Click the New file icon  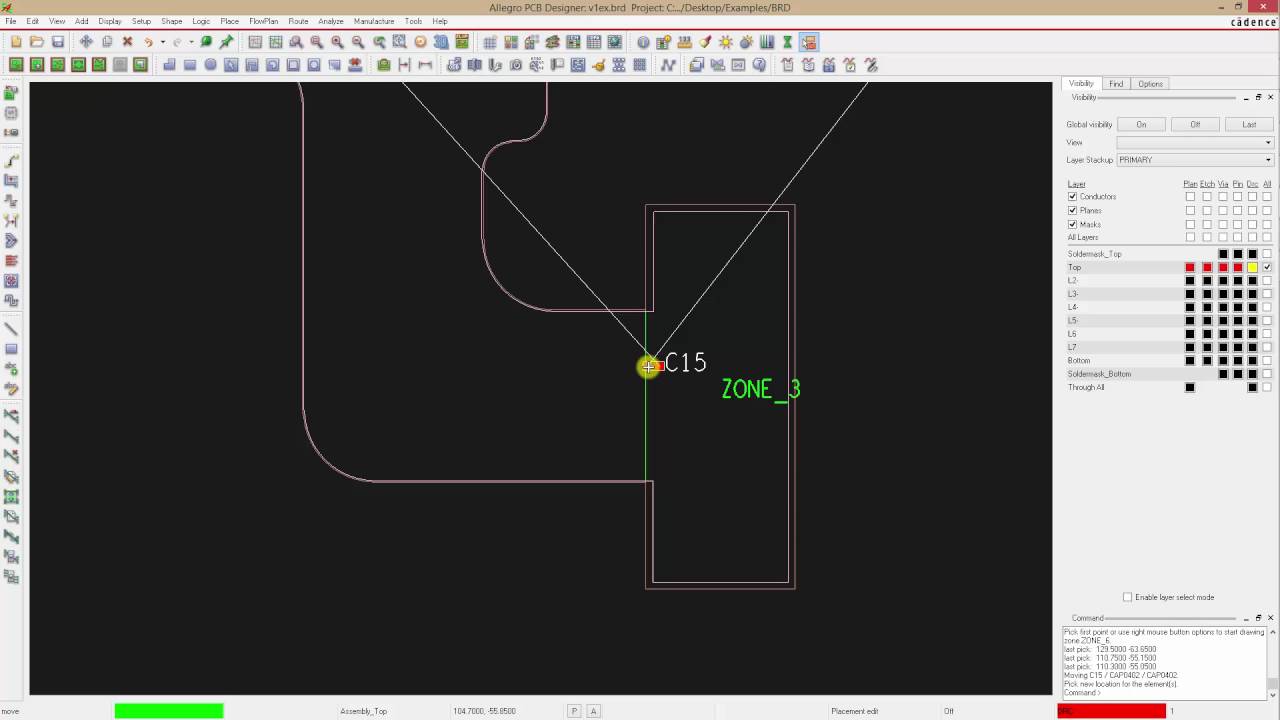point(16,42)
